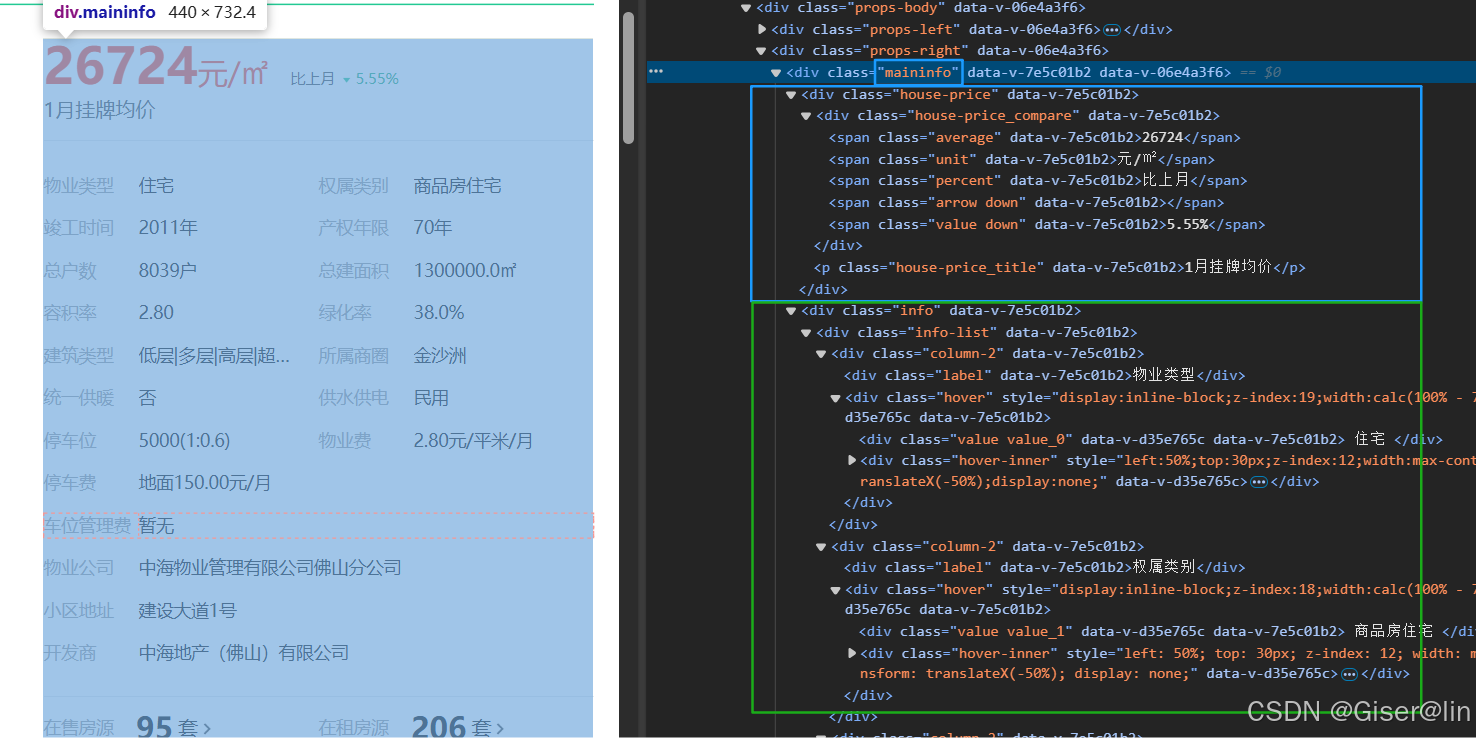1476x738 pixels.
Task: Click 中海物业管理有限公司佛山分公司 company name
Action: point(270,568)
